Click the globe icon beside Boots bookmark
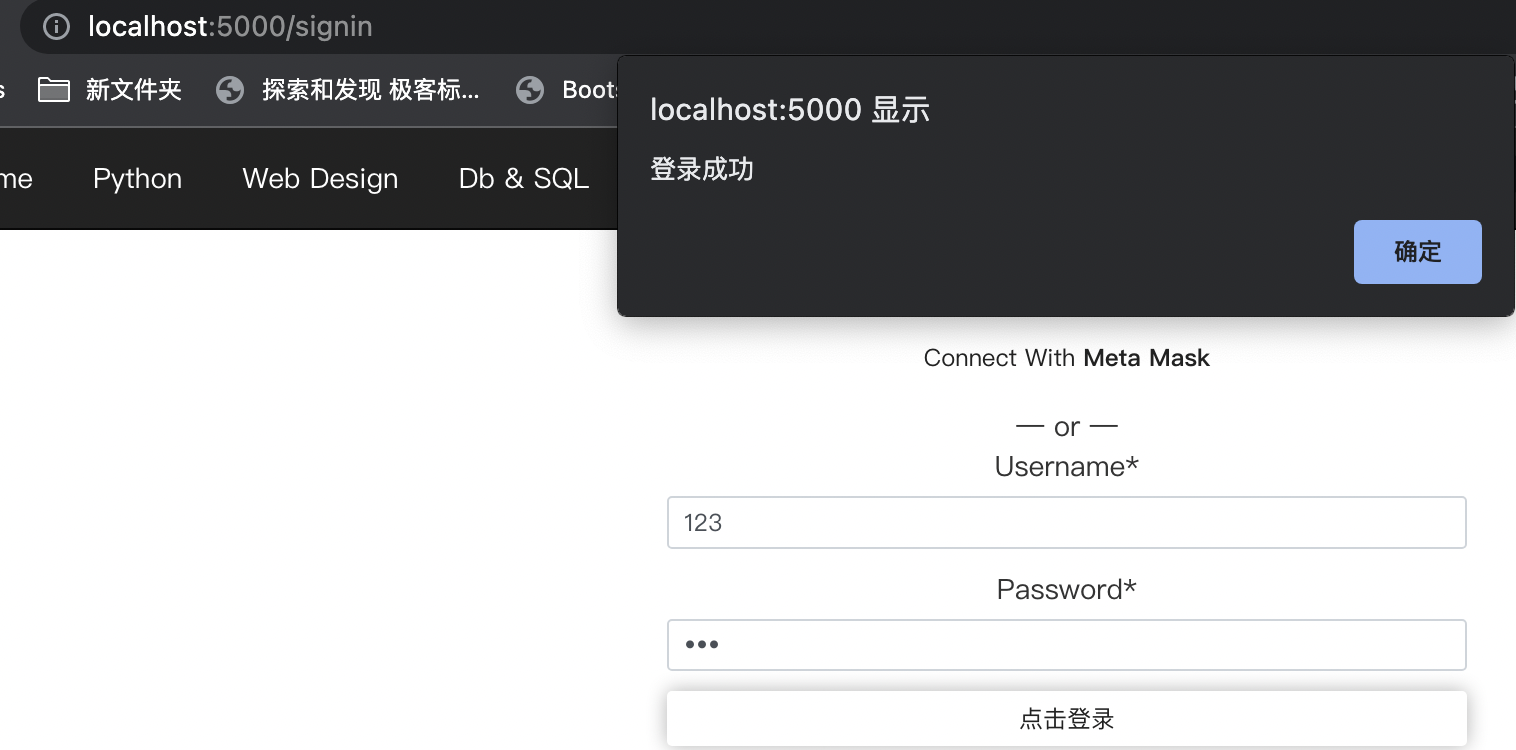1516x750 pixels. click(530, 90)
